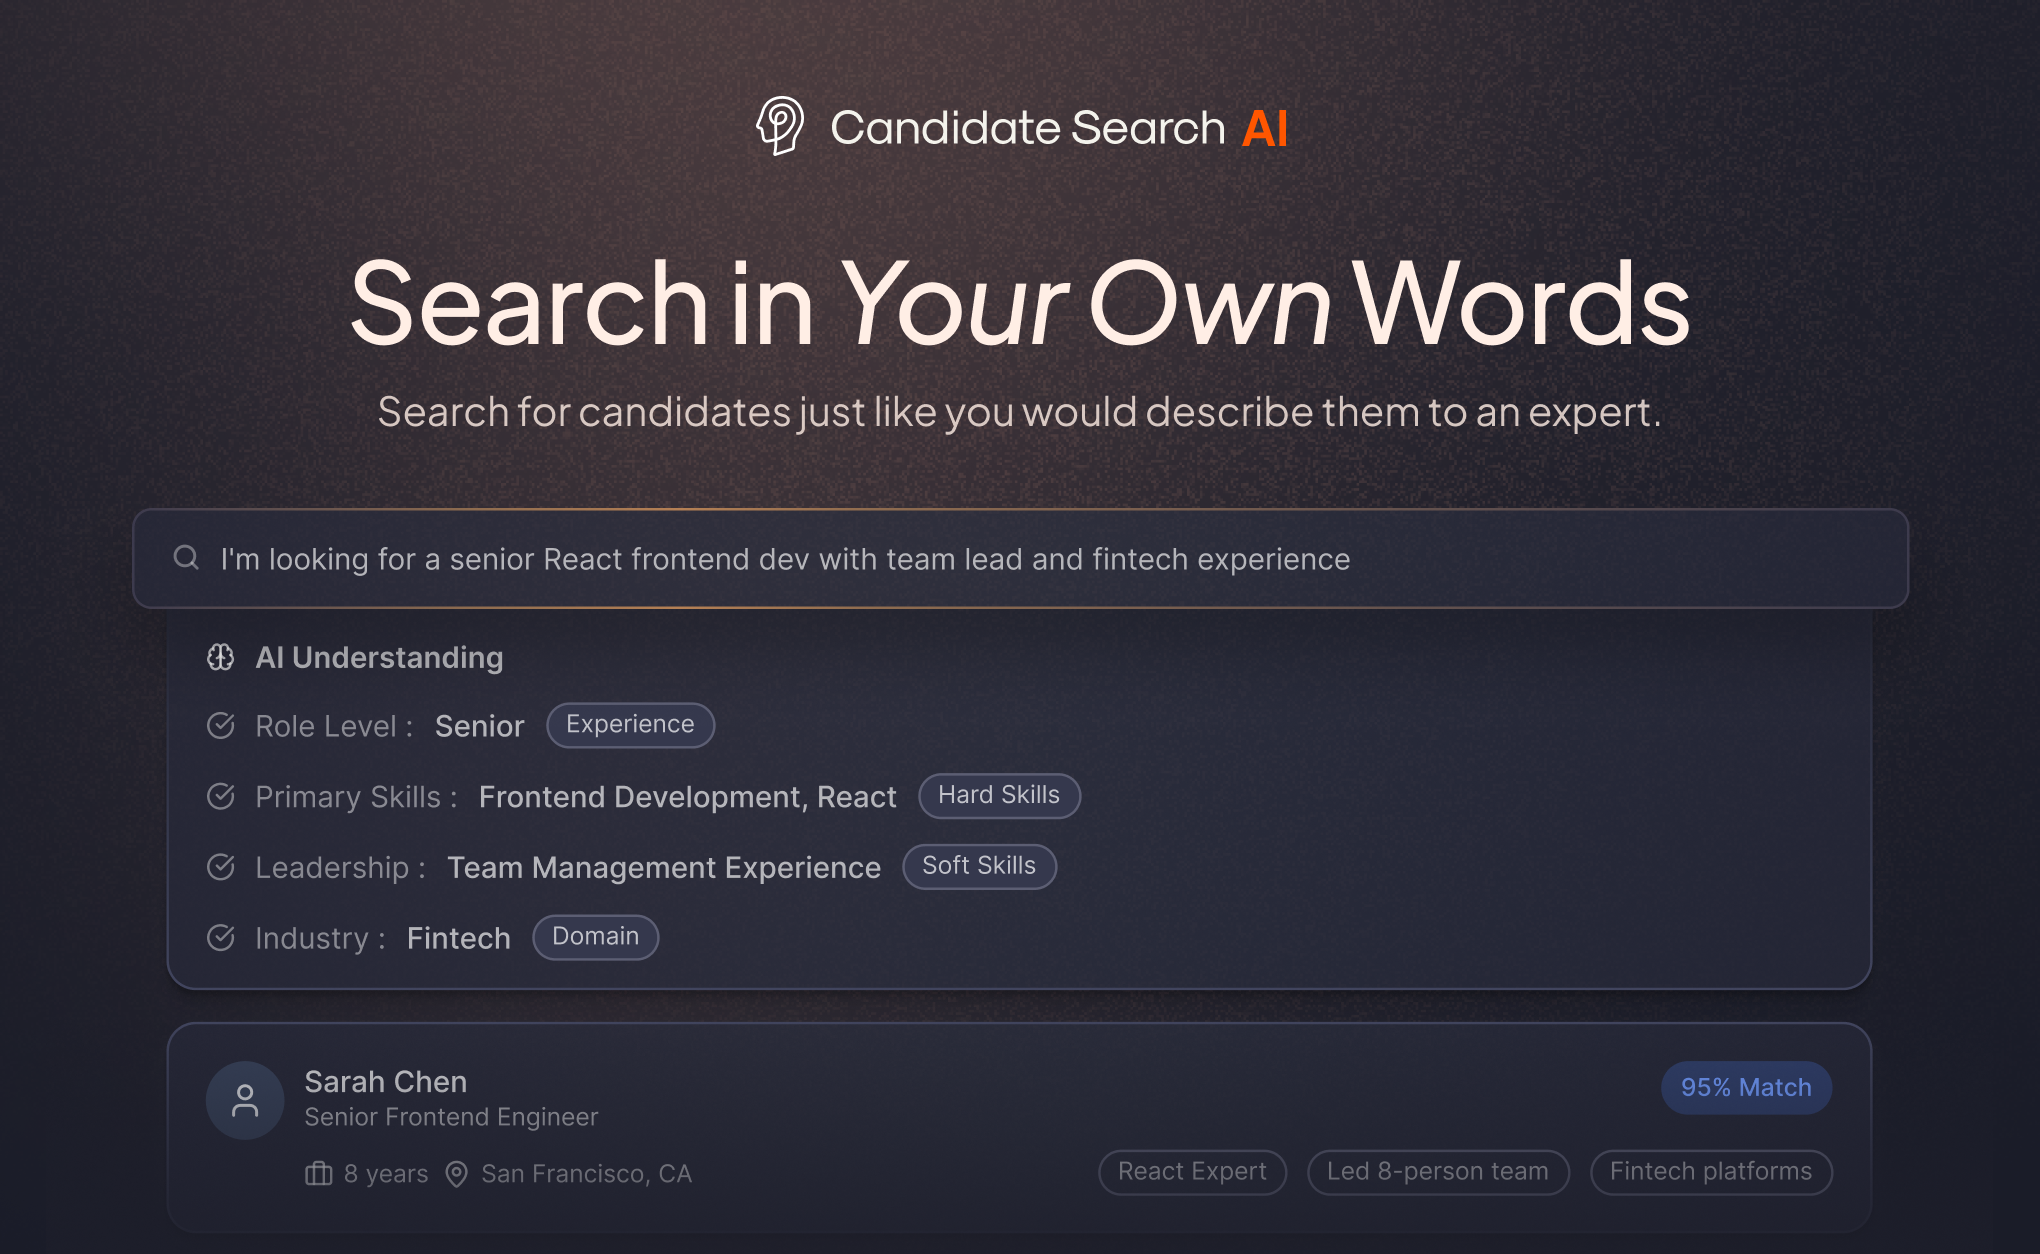This screenshot has height=1254, width=2040.
Task: Toggle the Leadership check circle
Action: [x=220, y=867]
